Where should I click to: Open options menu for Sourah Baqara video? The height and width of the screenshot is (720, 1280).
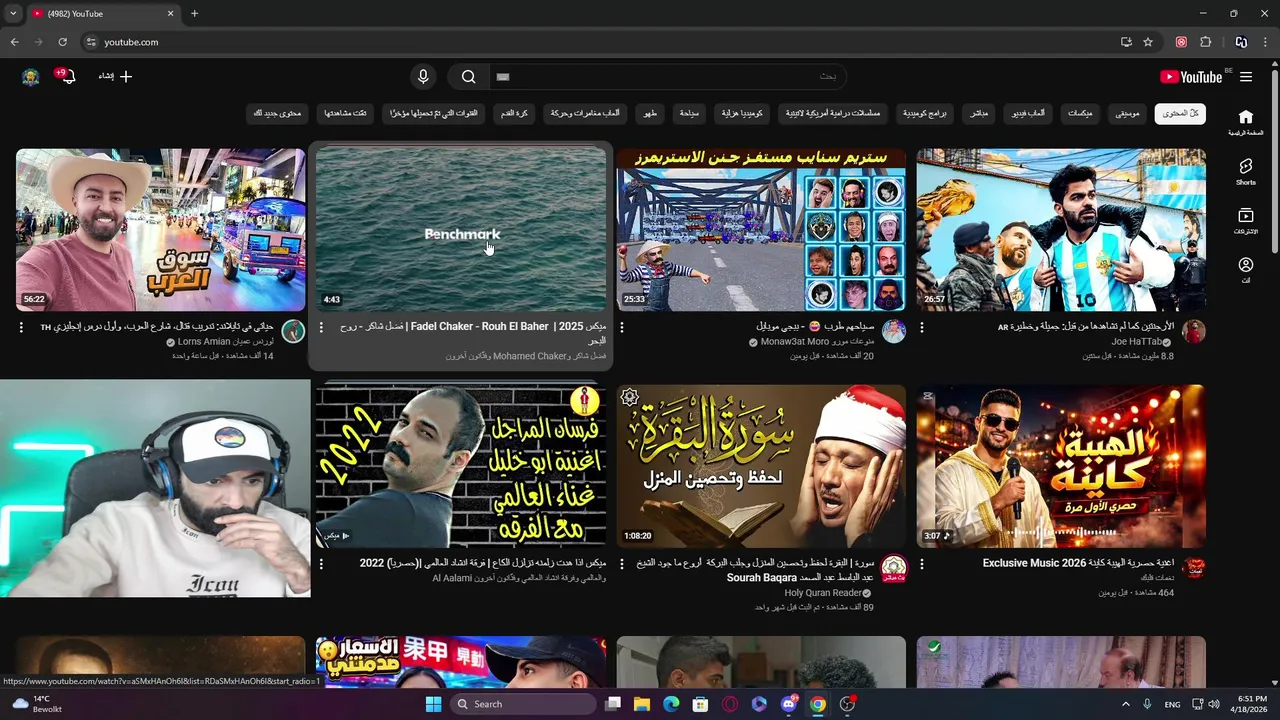pyautogui.click(x=622, y=564)
